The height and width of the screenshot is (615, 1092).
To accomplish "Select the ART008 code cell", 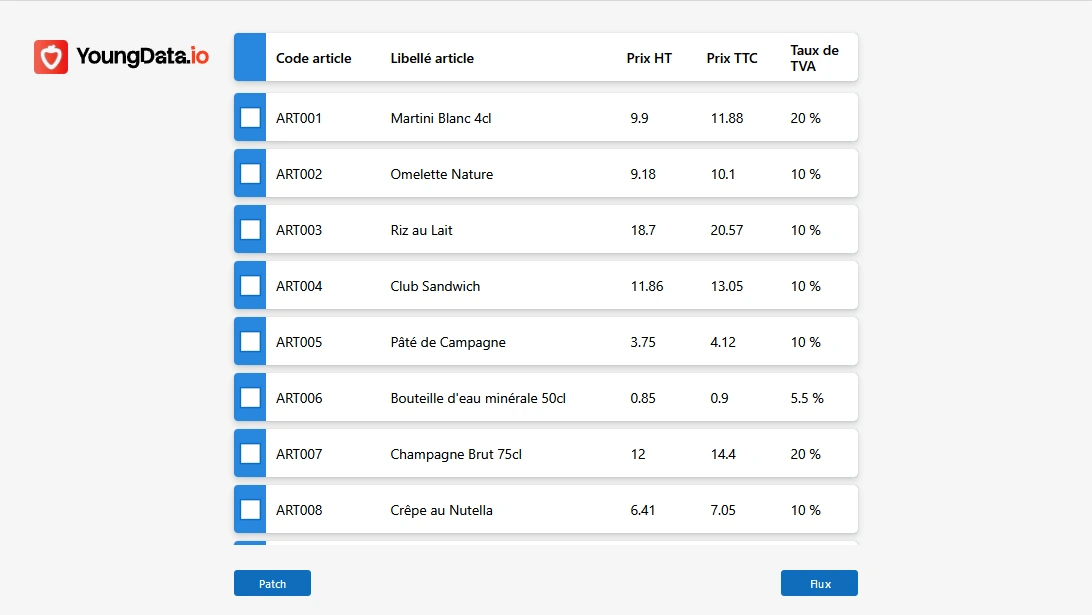I will point(299,511).
